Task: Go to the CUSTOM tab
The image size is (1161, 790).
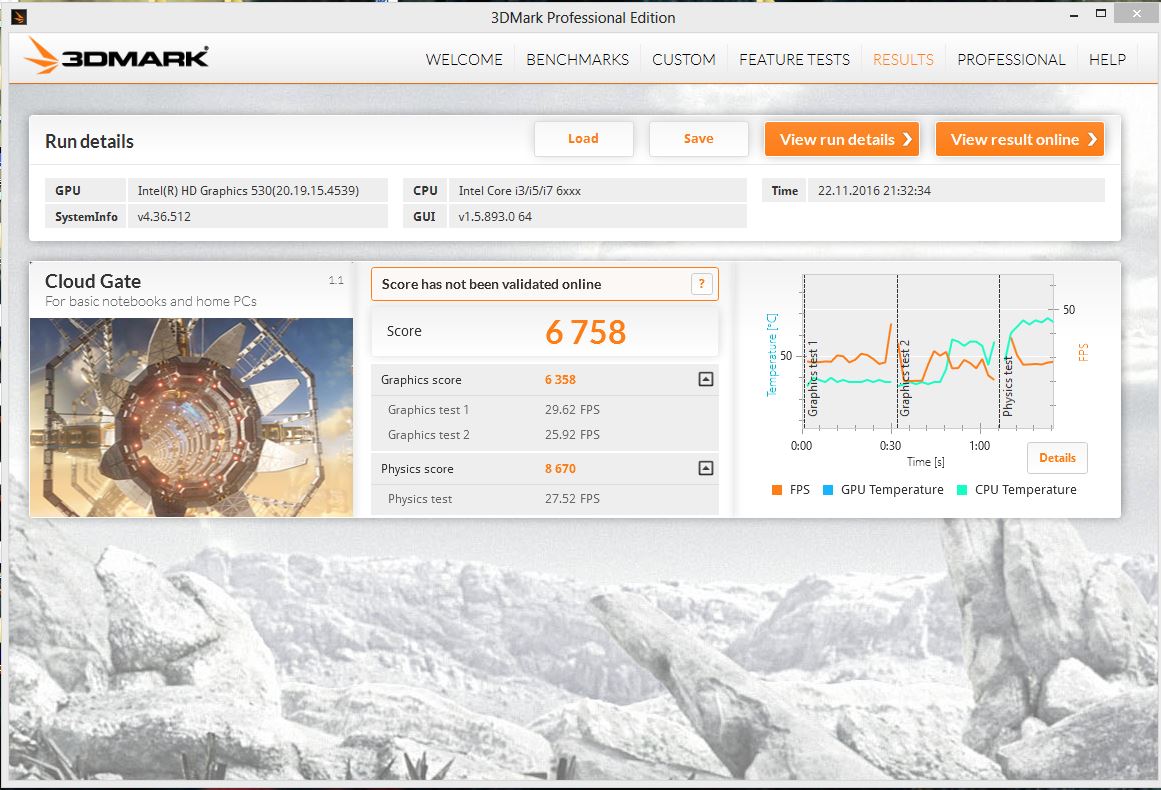Action: (683, 59)
